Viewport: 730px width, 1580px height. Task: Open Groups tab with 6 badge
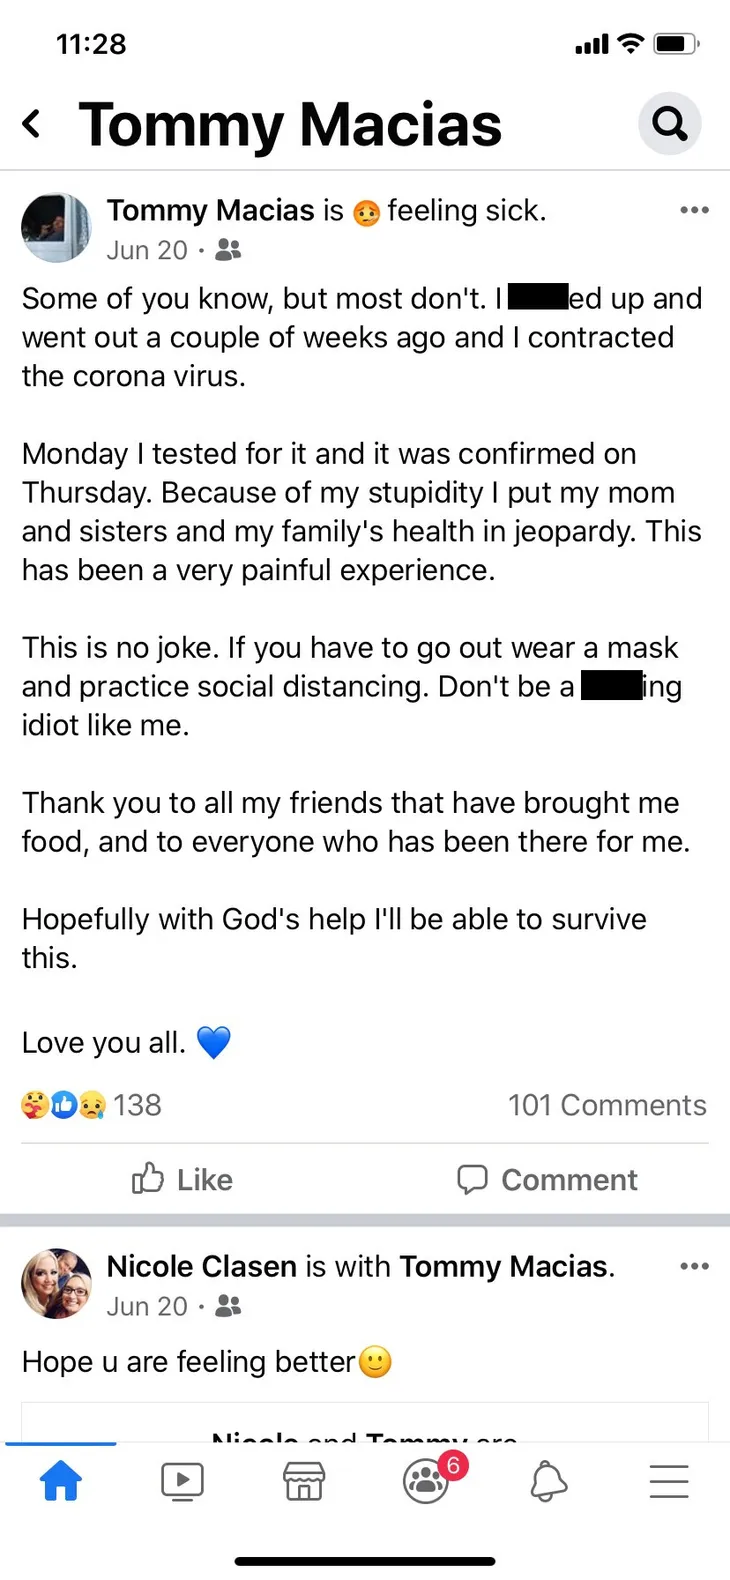pos(428,1479)
